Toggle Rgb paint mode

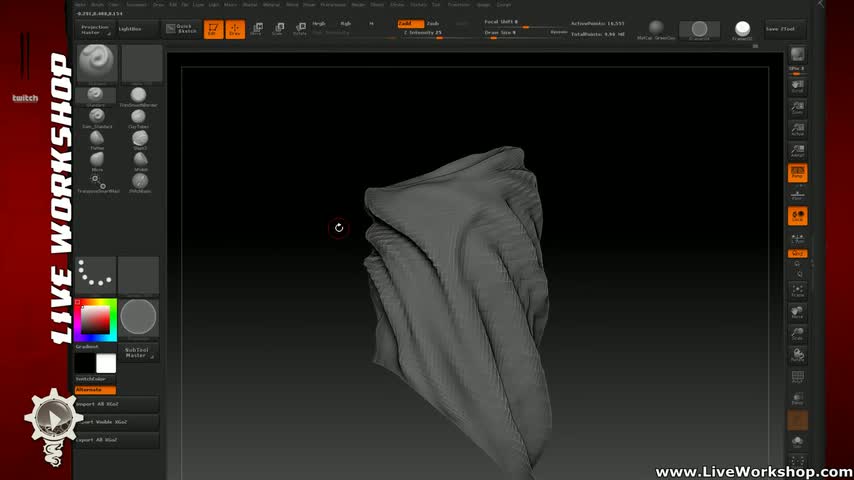pyautogui.click(x=346, y=23)
